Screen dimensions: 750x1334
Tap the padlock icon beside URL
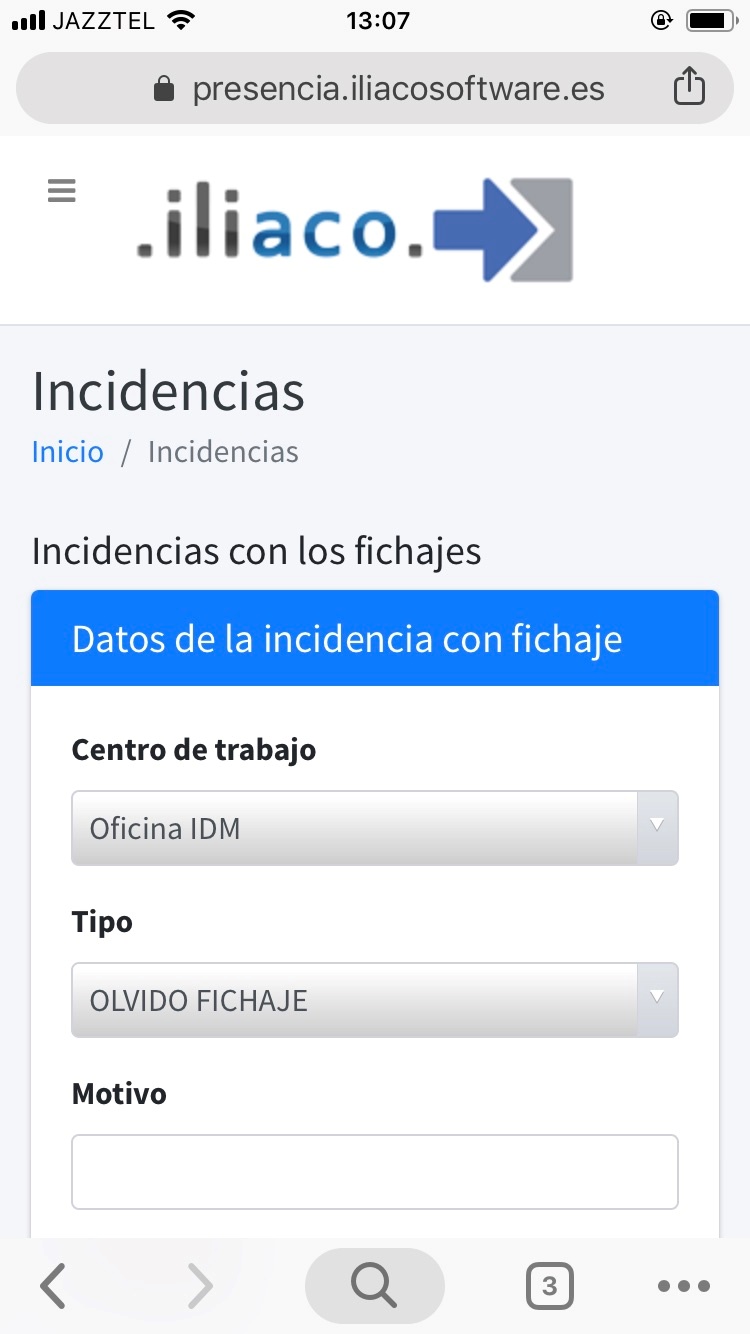[x=164, y=90]
